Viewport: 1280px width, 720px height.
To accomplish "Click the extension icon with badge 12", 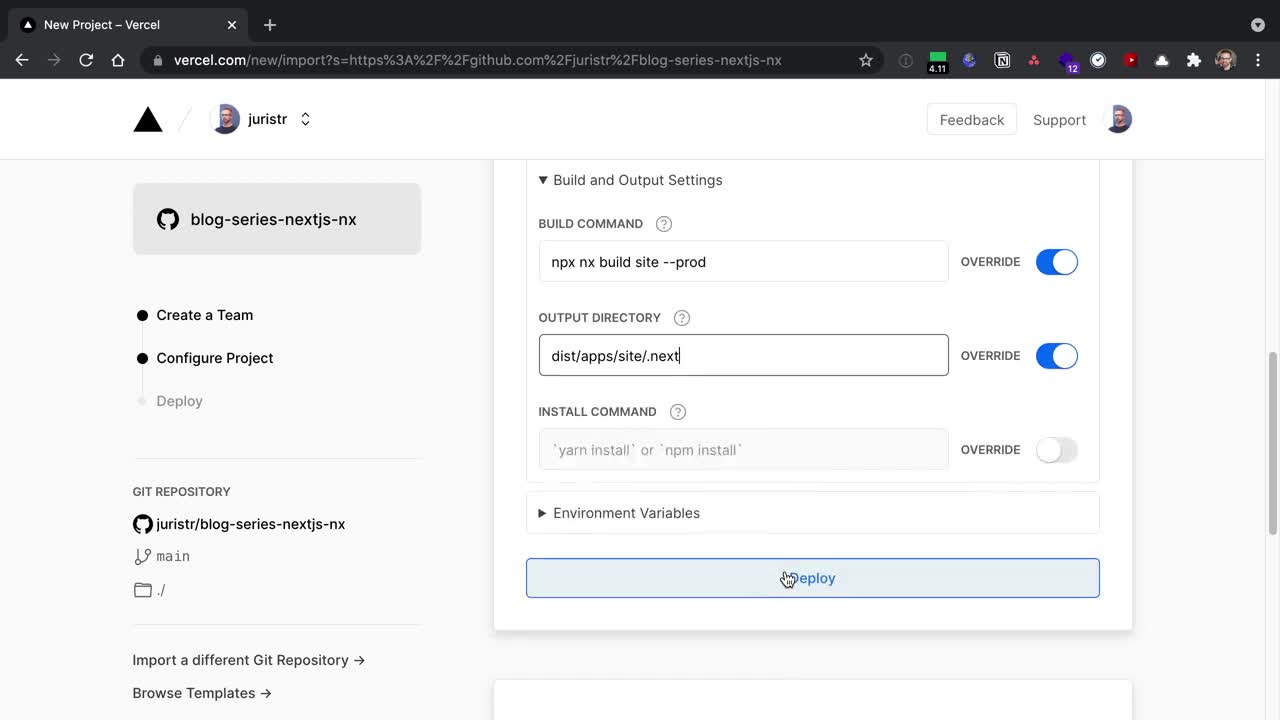I will [x=1067, y=62].
